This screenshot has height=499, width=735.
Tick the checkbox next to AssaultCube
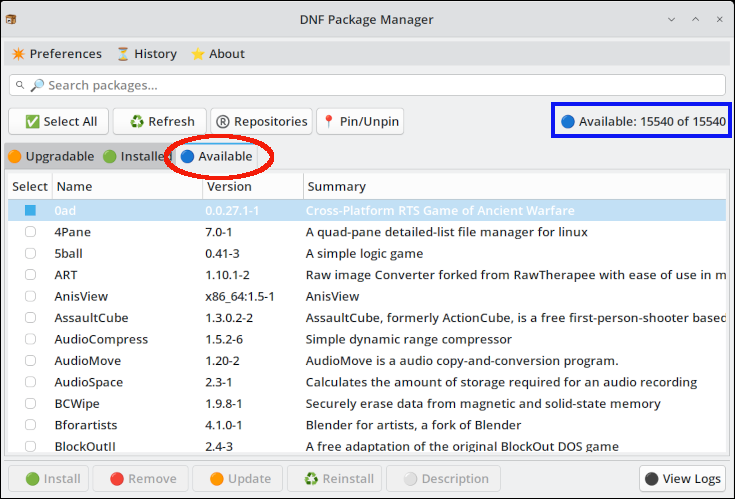(30, 318)
